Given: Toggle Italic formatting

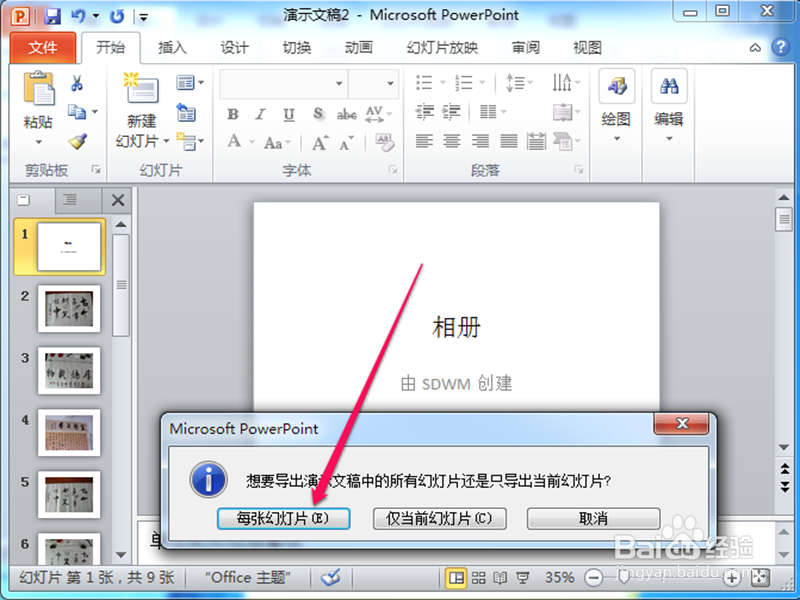Looking at the screenshot, I should (x=261, y=114).
